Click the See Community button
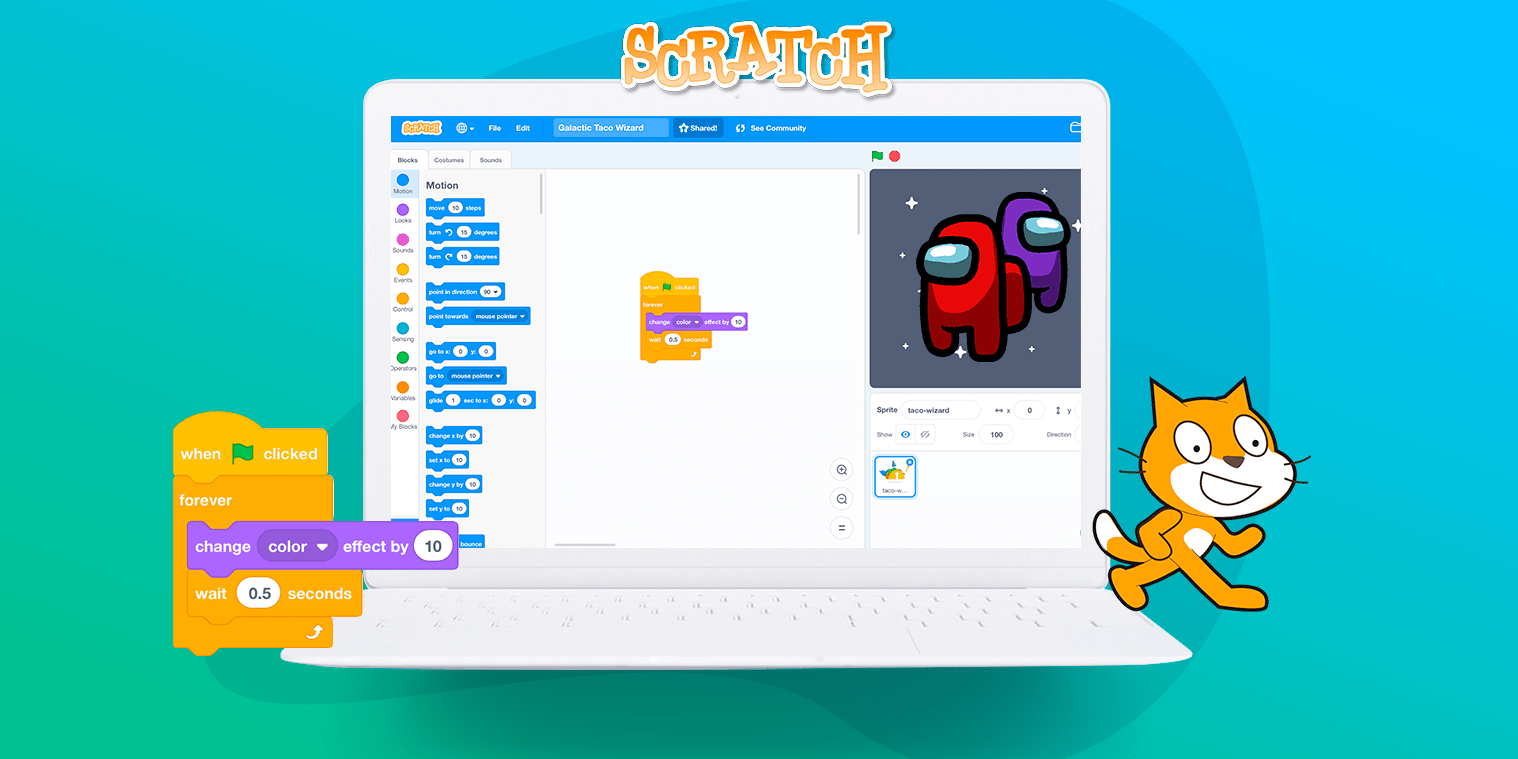The height and width of the screenshot is (759, 1518). (771, 128)
